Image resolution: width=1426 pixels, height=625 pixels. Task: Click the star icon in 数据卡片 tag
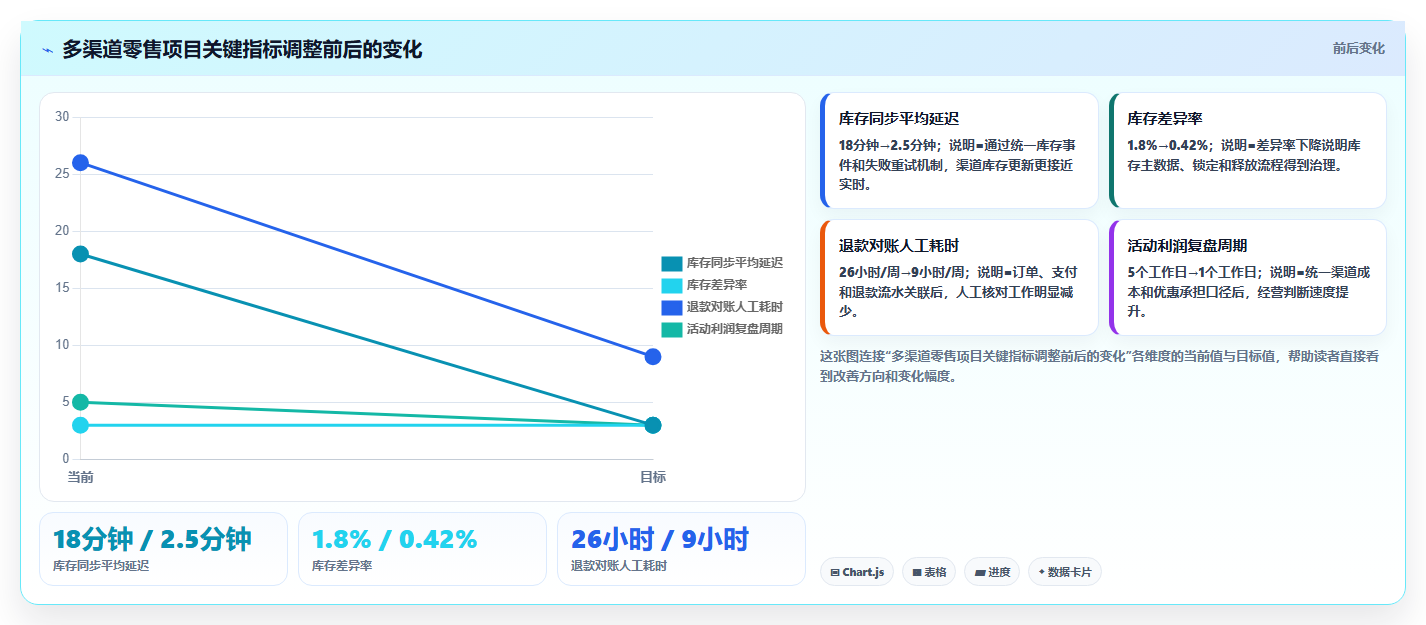click(x=1041, y=572)
